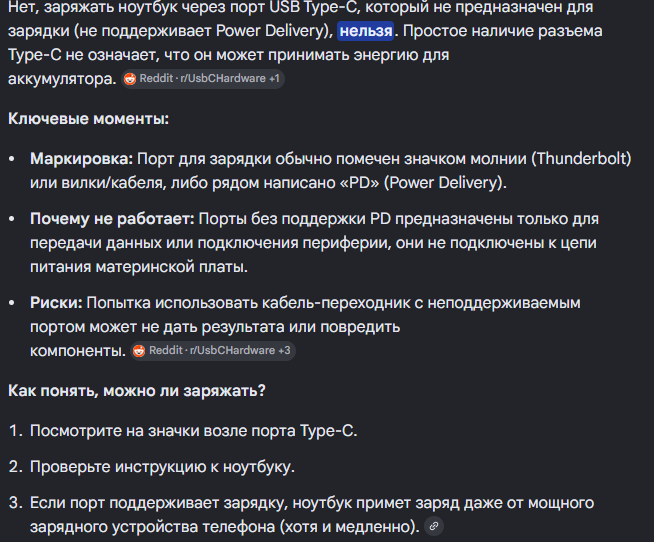Select the bold «Маркировка:» label
The width and height of the screenshot is (654, 542).
pyautogui.click(x=81, y=159)
